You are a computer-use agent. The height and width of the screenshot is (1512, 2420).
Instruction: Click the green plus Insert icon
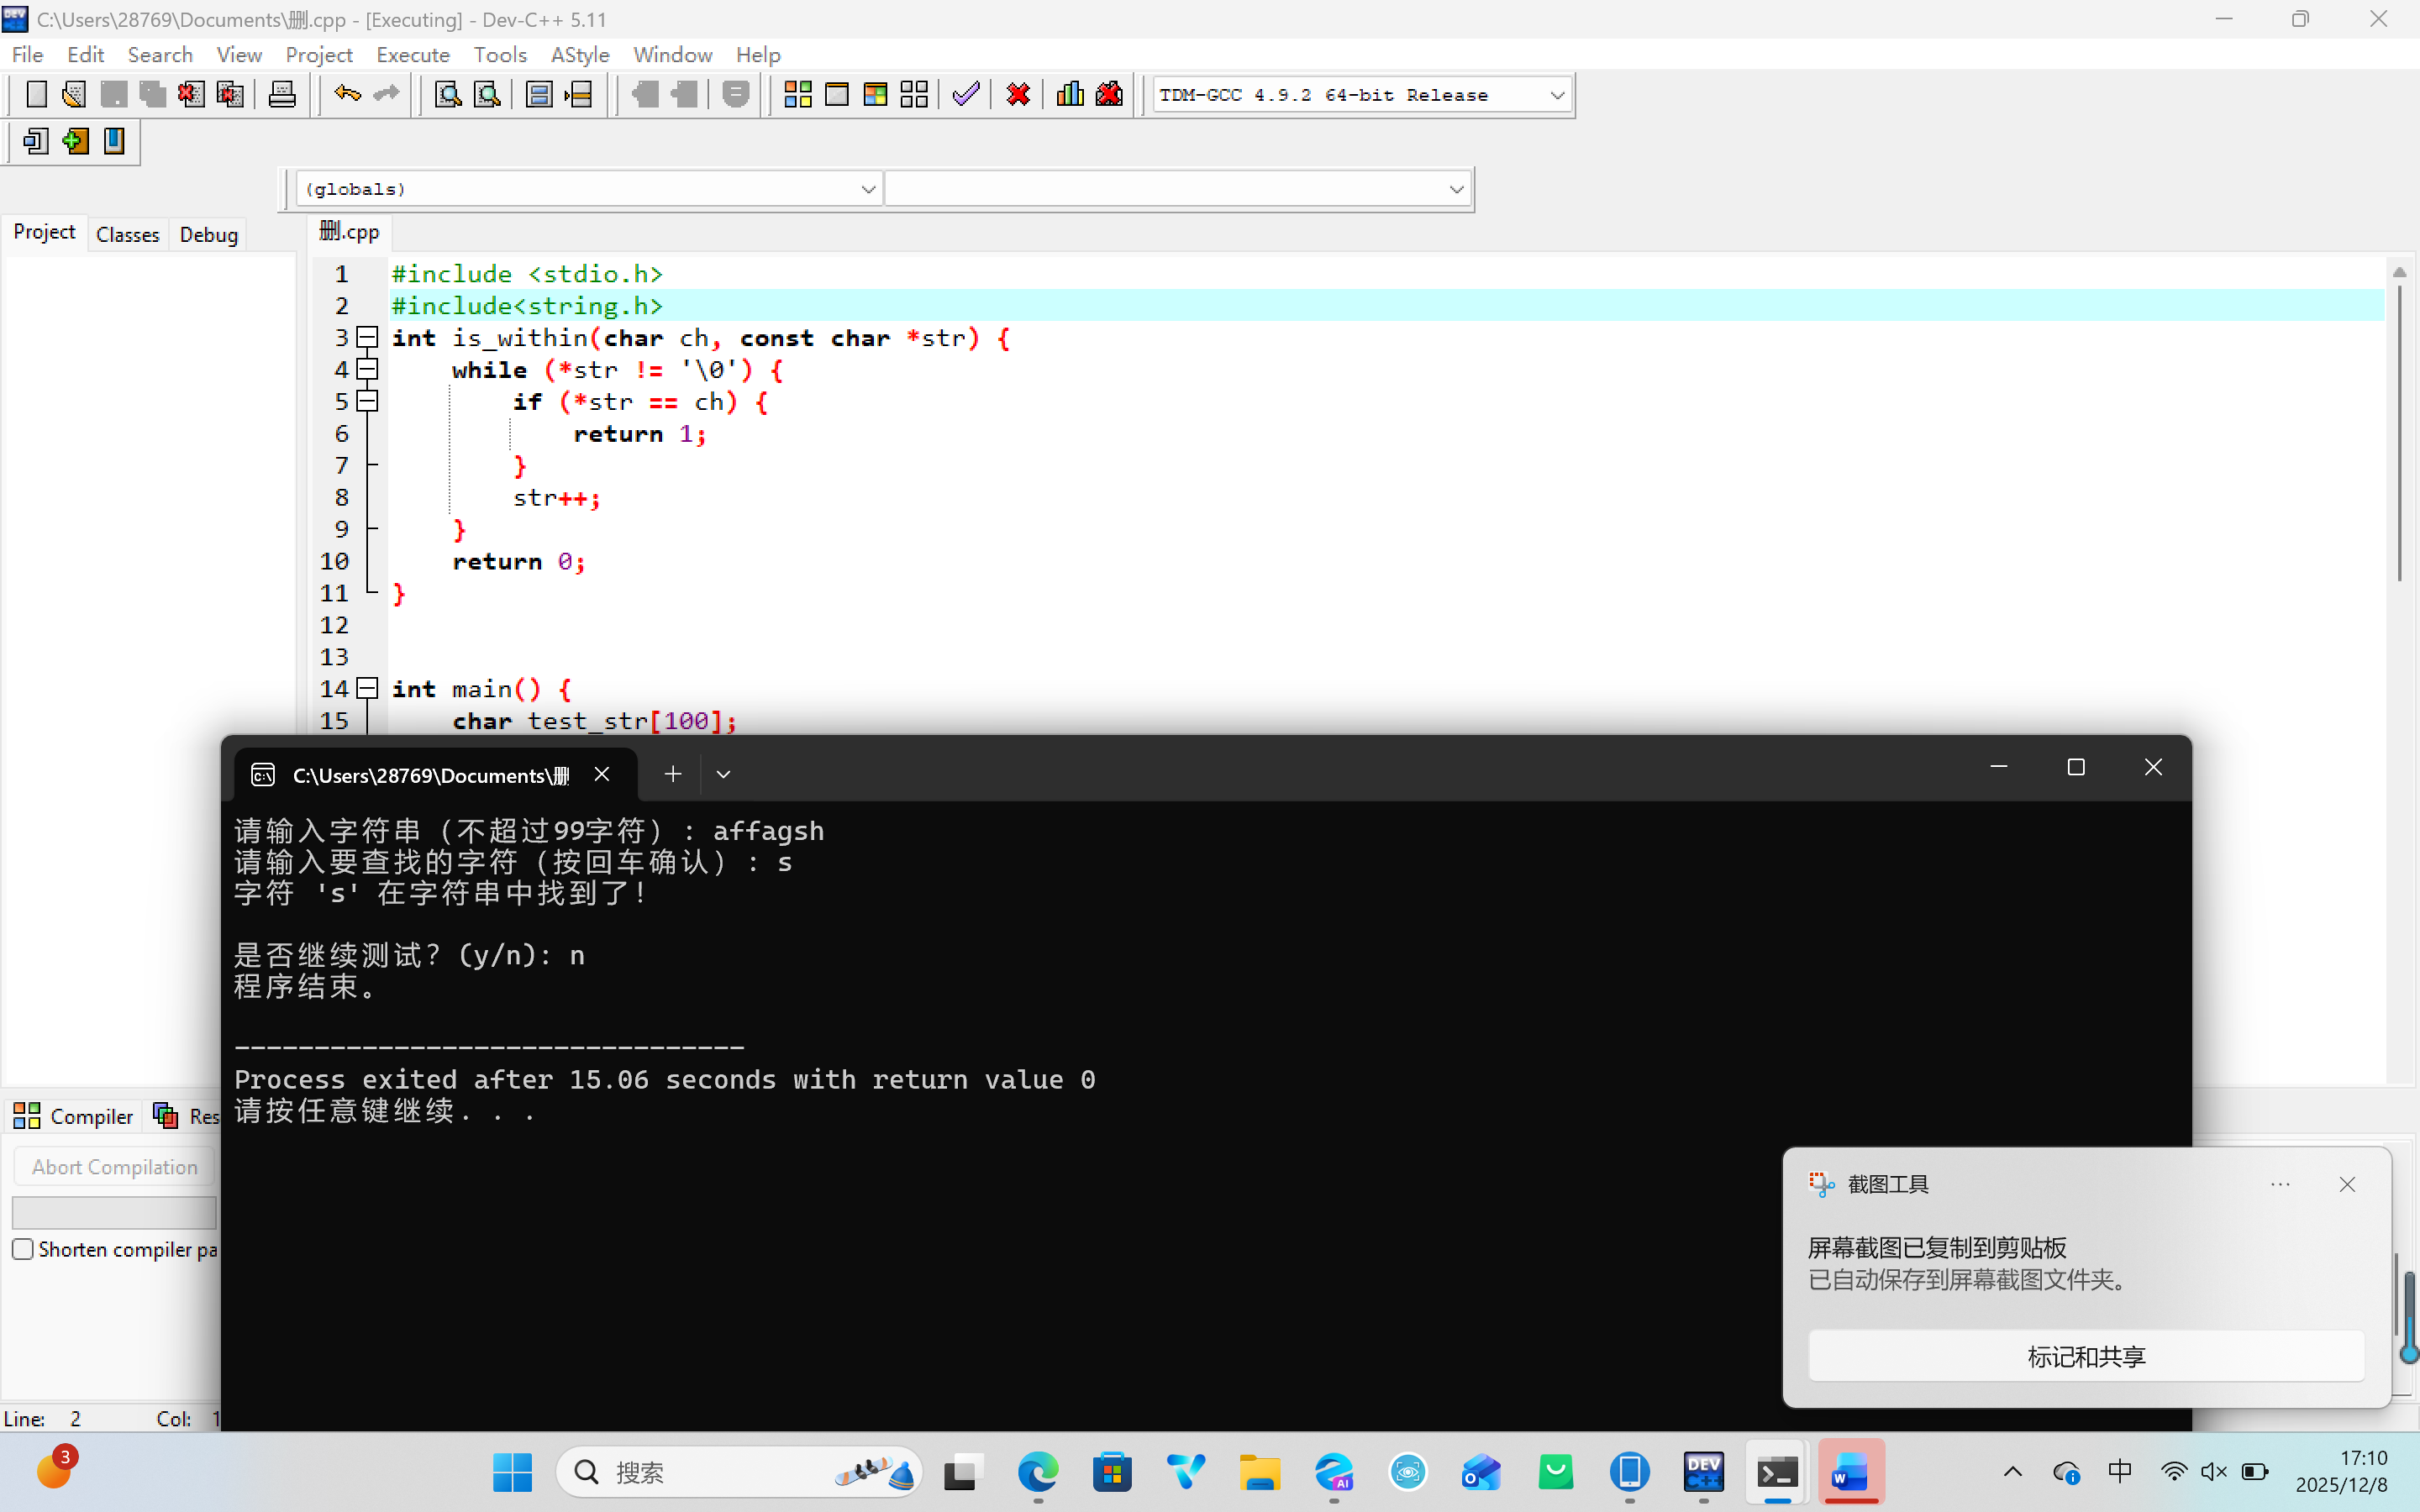point(75,141)
